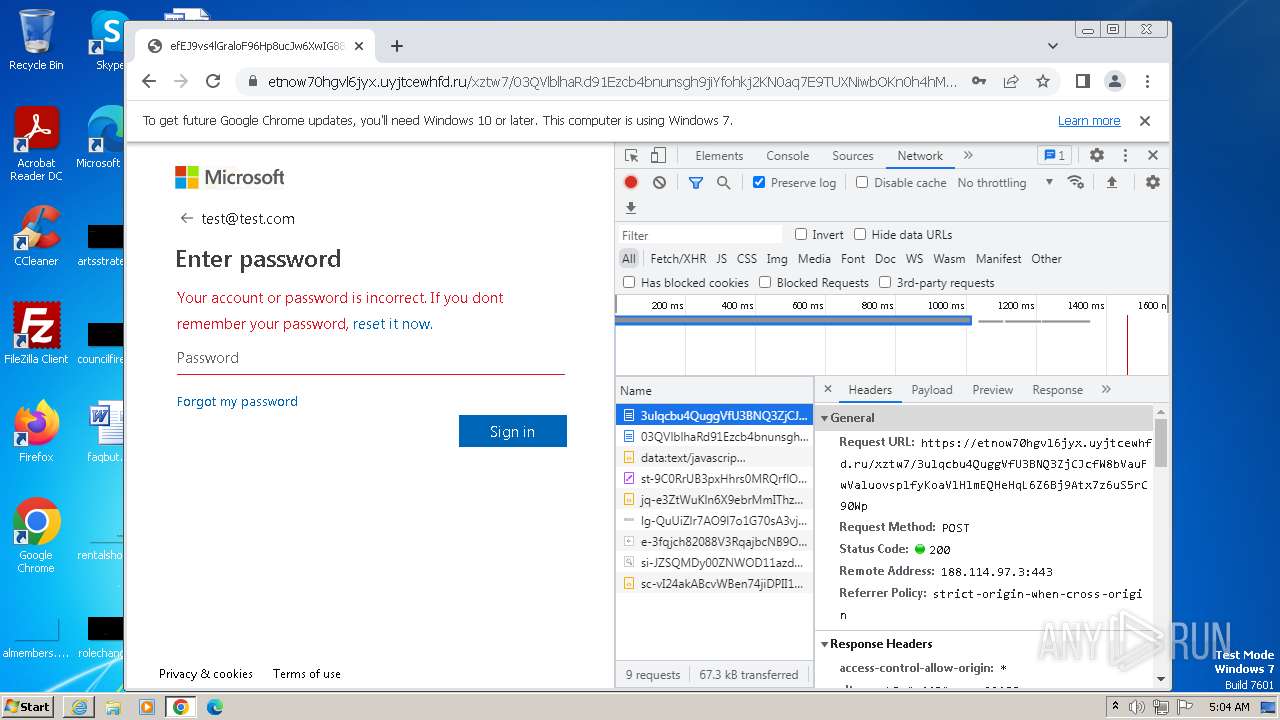
Task: Open Preview tab of request
Action: click(993, 390)
